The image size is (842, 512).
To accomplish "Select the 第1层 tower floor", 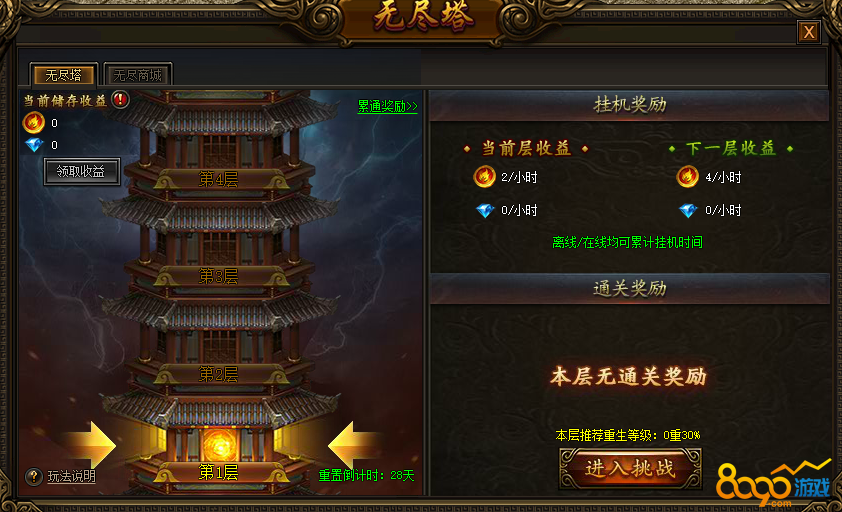I will [219, 472].
